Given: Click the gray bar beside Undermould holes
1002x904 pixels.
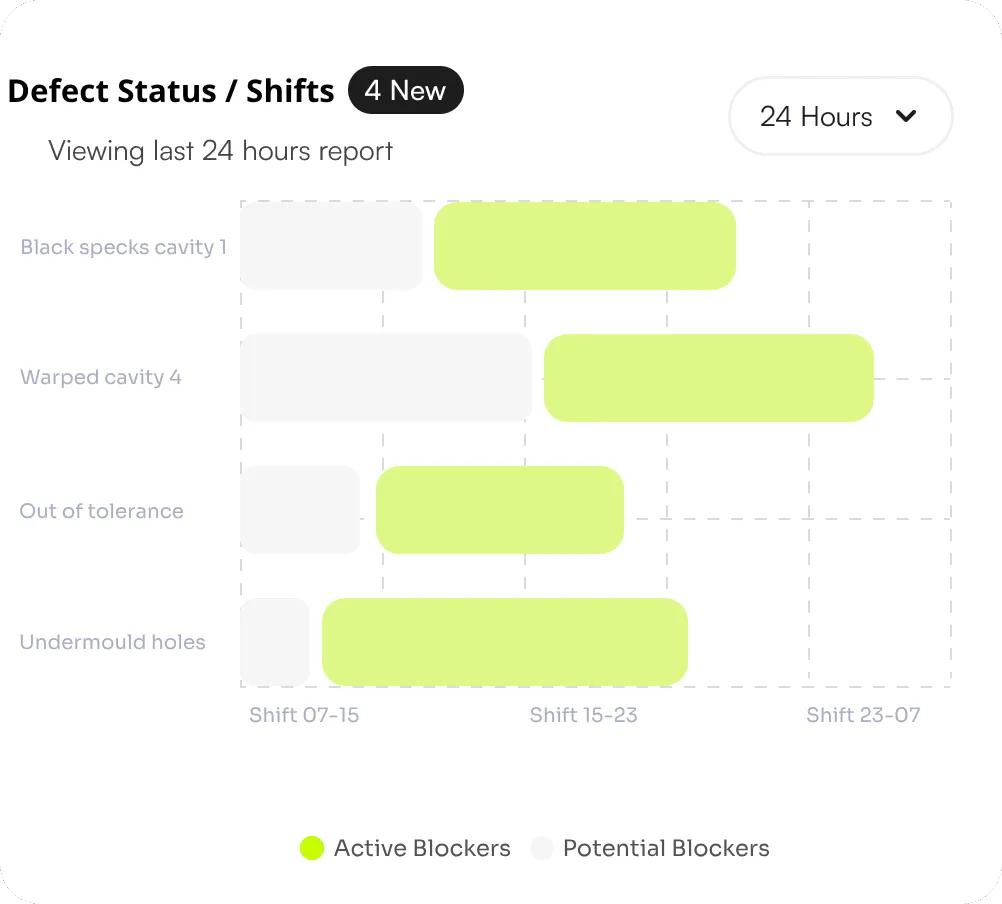Looking at the screenshot, I should (275, 642).
